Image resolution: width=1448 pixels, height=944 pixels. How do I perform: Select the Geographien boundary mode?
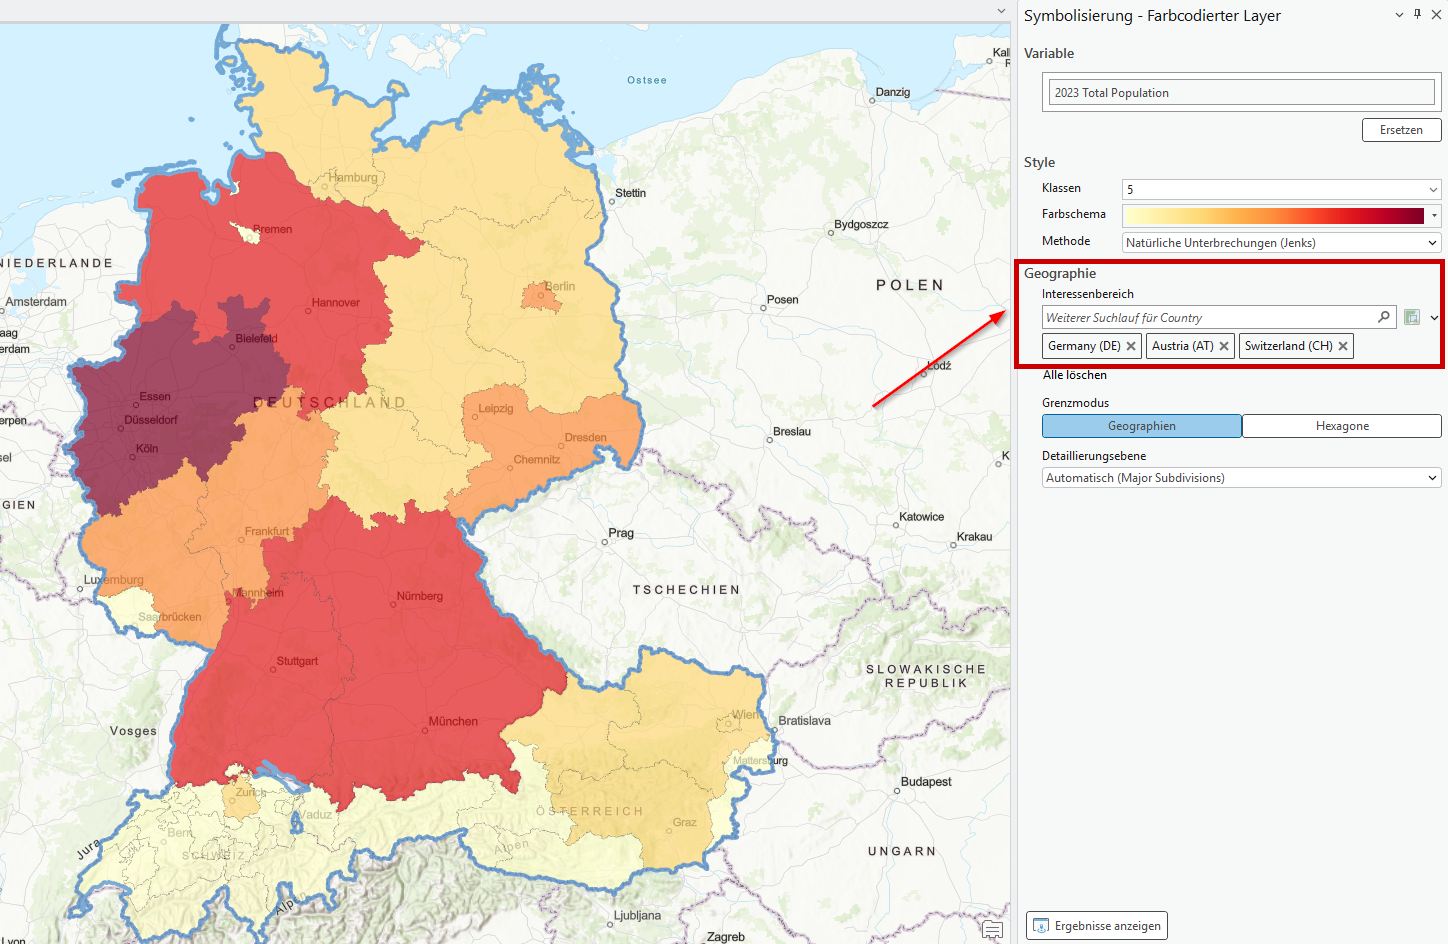1142,426
